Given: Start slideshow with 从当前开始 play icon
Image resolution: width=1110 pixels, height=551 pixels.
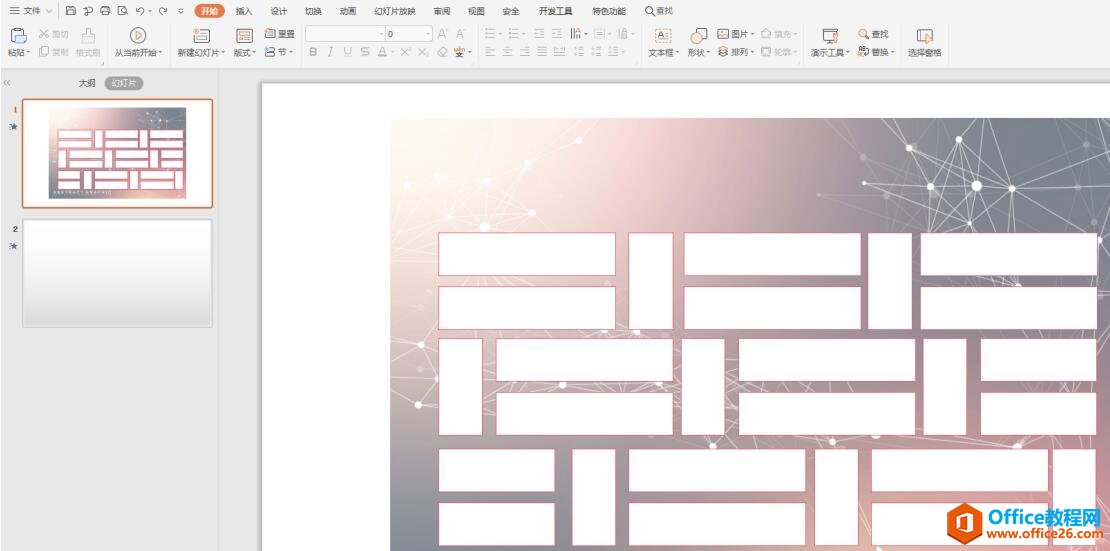Looking at the screenshot, I should click(x=138, y=36).
